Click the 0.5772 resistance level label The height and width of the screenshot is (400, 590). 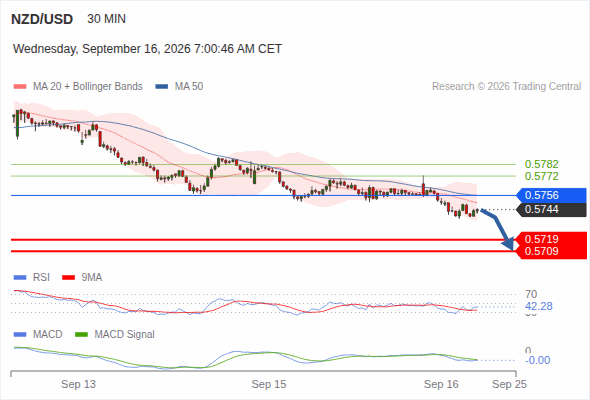point(541,176)
